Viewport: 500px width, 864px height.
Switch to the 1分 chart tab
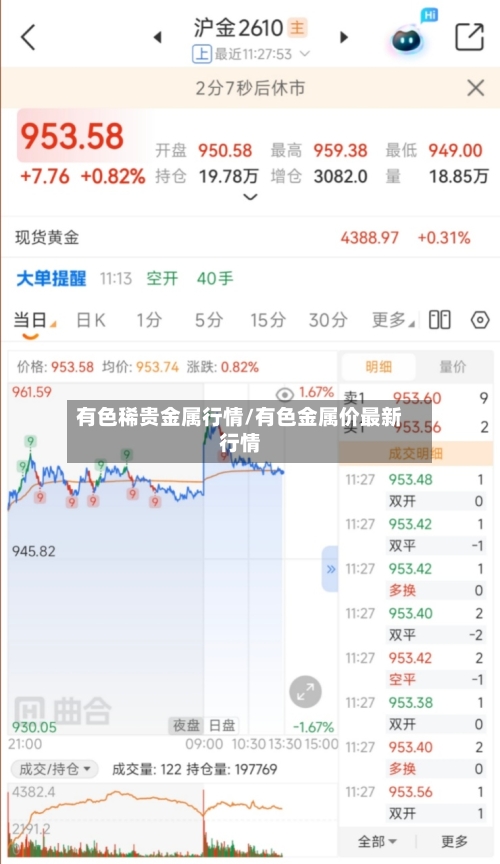point(149,320)
